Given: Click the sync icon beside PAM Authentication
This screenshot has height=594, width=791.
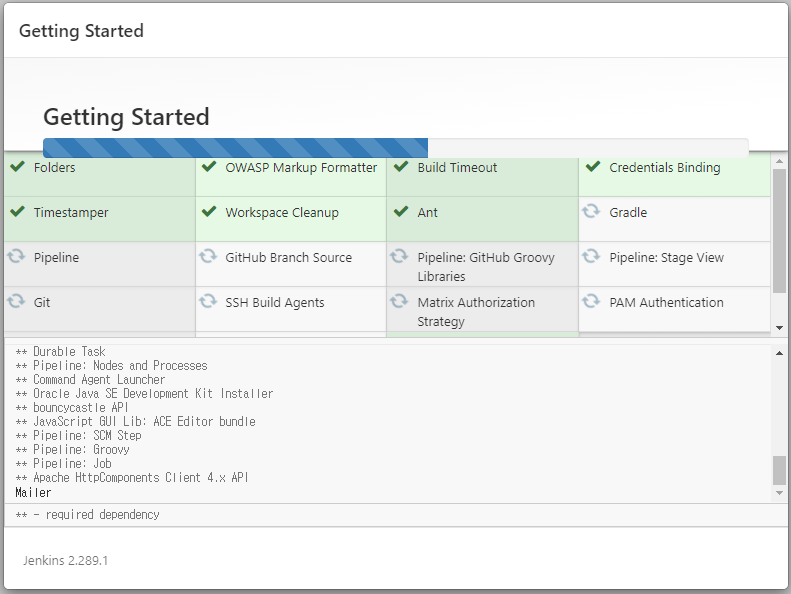Looking at the screenshot, I should [x=591, y=301].
